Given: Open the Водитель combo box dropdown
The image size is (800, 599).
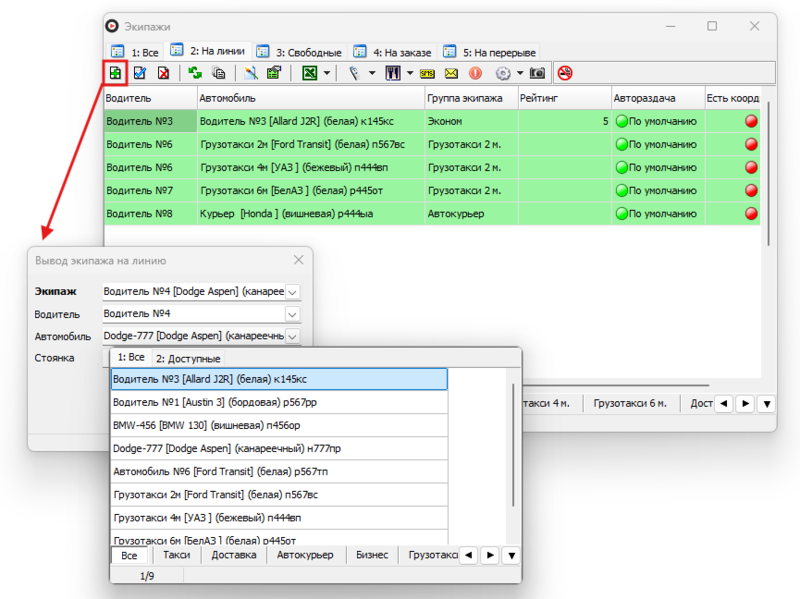Looking at the screenshot, I should pyautogui.click(x=292, y=314).
